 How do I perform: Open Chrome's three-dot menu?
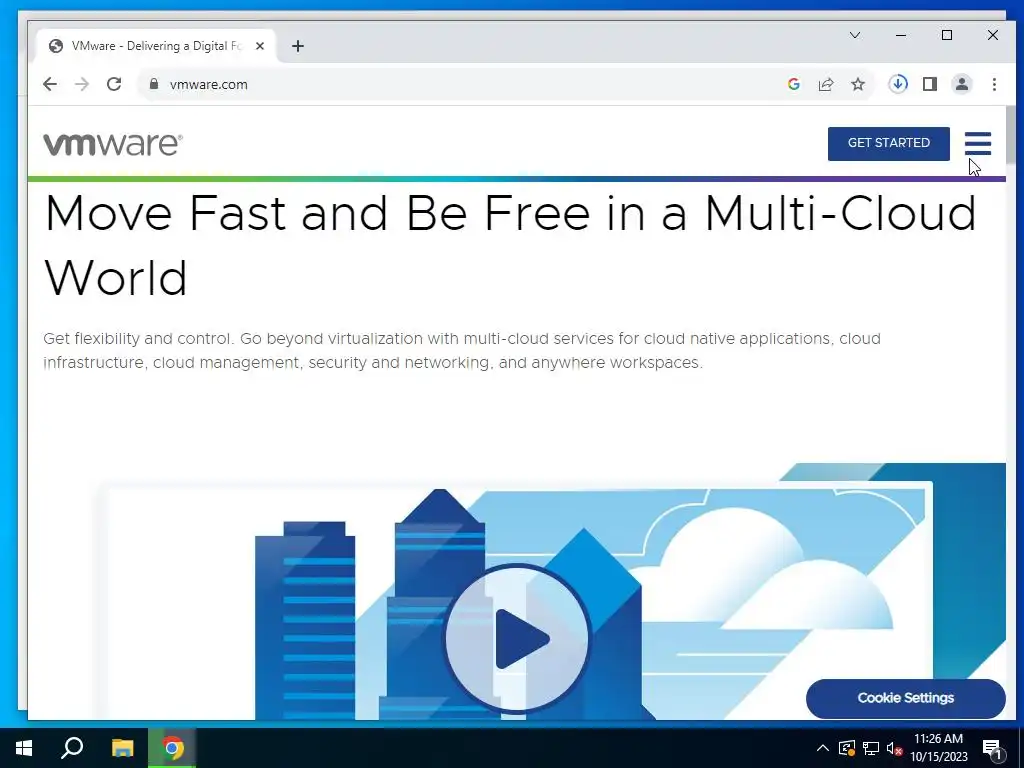(994, 84)
